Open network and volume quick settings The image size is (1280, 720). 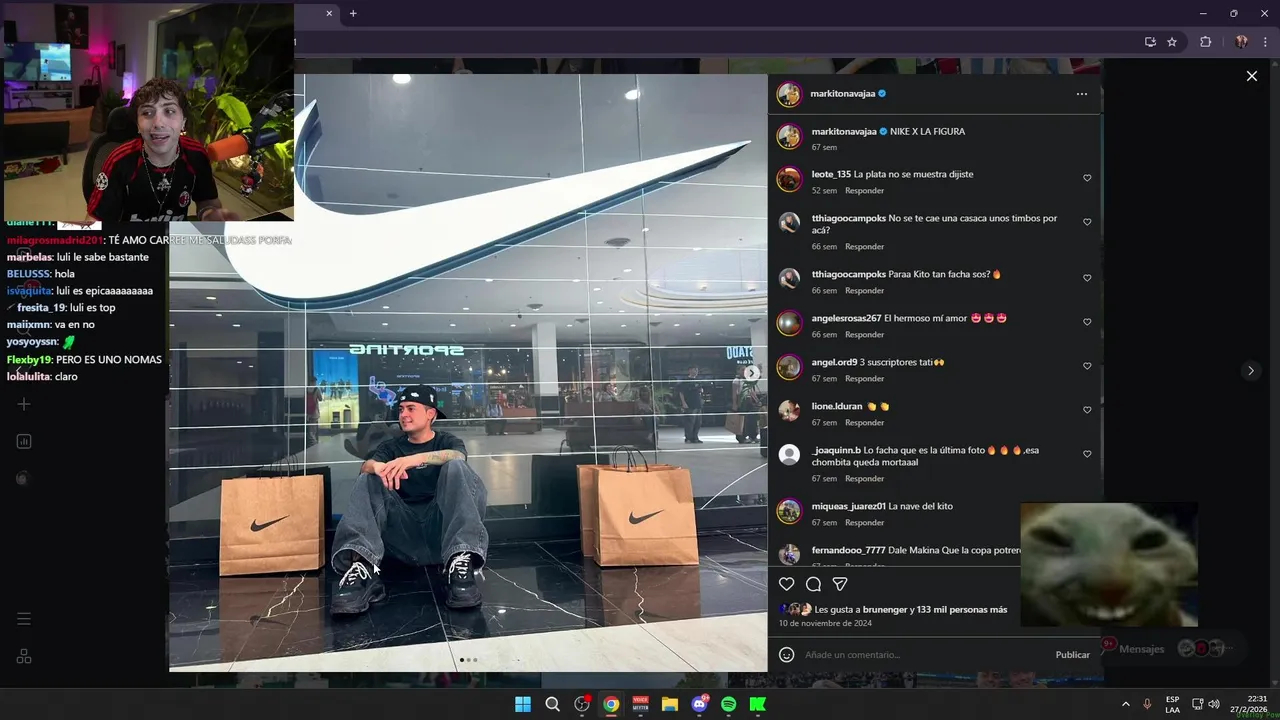click(x=1205, y=704)
